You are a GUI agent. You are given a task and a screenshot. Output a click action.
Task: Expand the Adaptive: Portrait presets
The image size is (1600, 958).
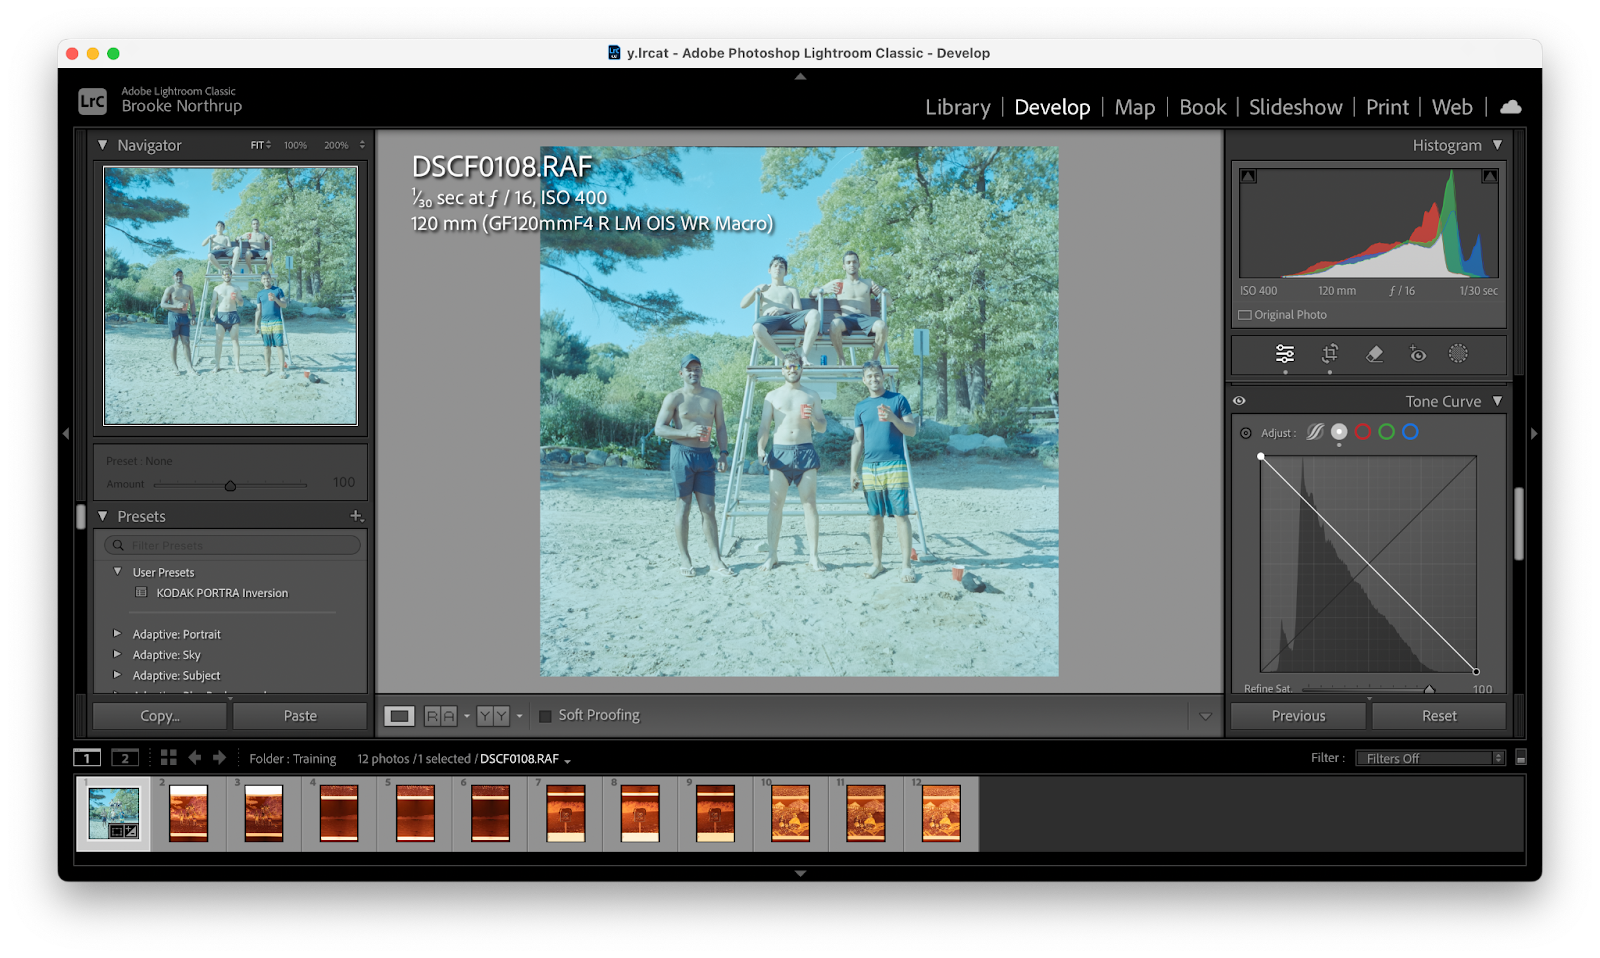click(x=117, y=634)
